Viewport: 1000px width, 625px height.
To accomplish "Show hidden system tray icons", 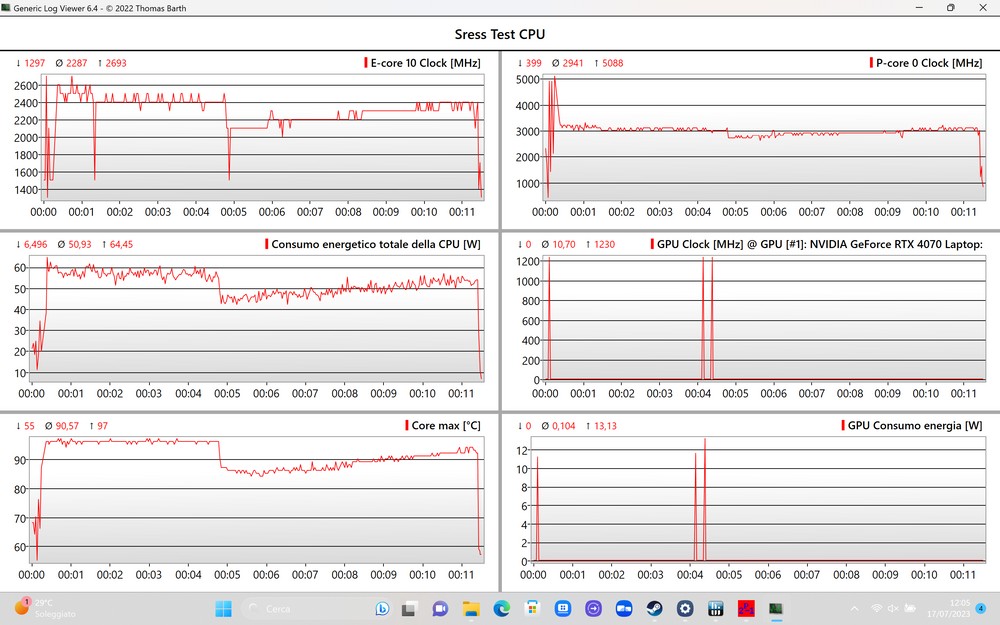I will [x=853, y=608].
